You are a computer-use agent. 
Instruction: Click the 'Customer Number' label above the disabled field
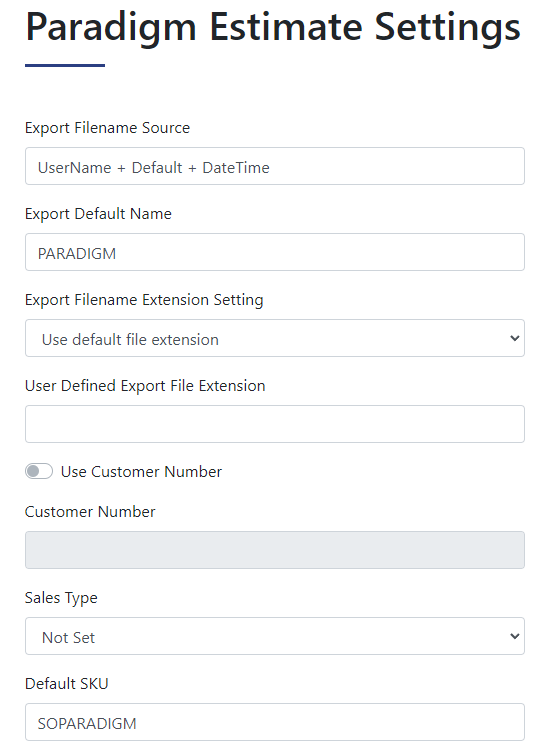tap(90, 512)
